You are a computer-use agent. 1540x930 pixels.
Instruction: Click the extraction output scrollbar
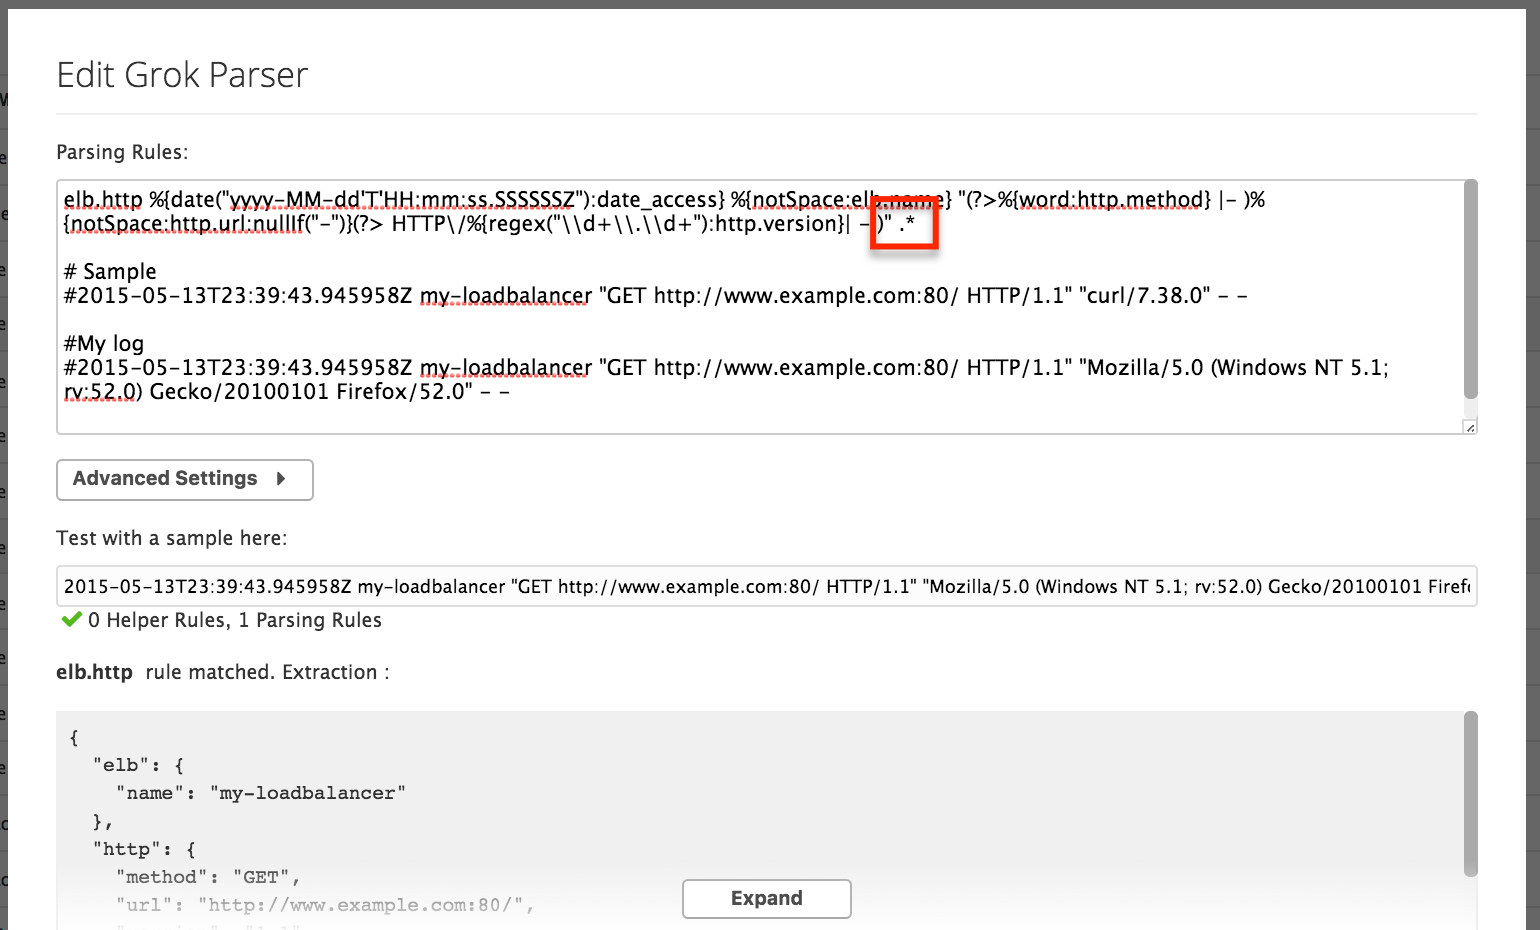1470,793
